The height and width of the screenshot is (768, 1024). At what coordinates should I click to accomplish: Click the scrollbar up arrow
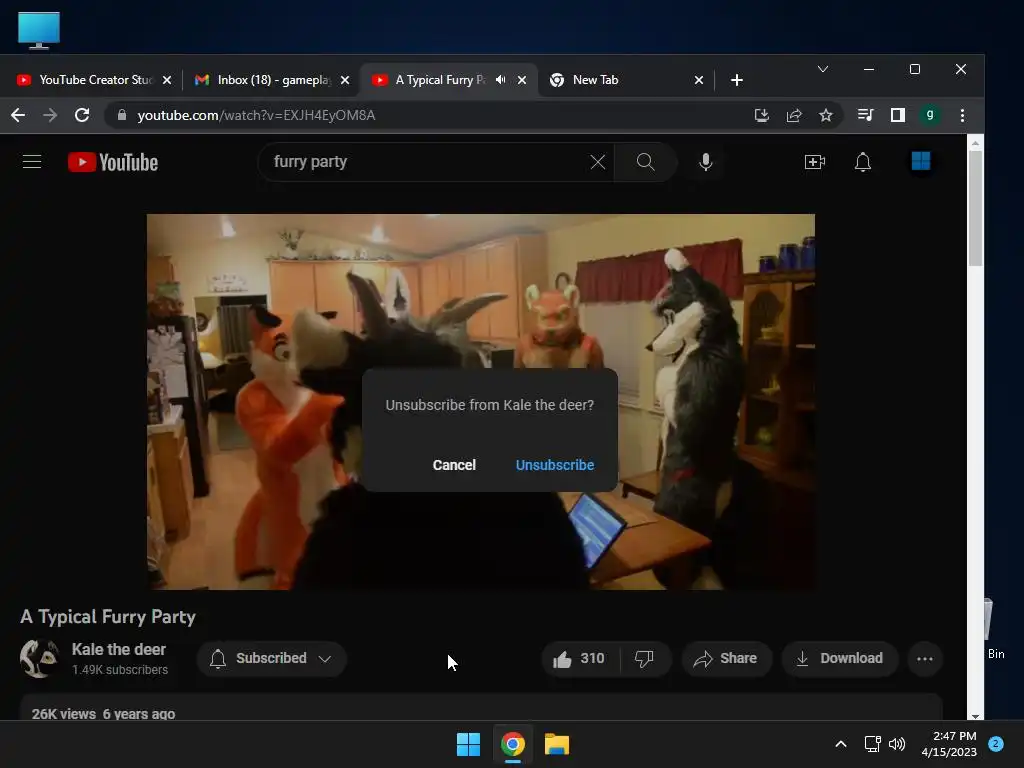click(x=975, y=142)
